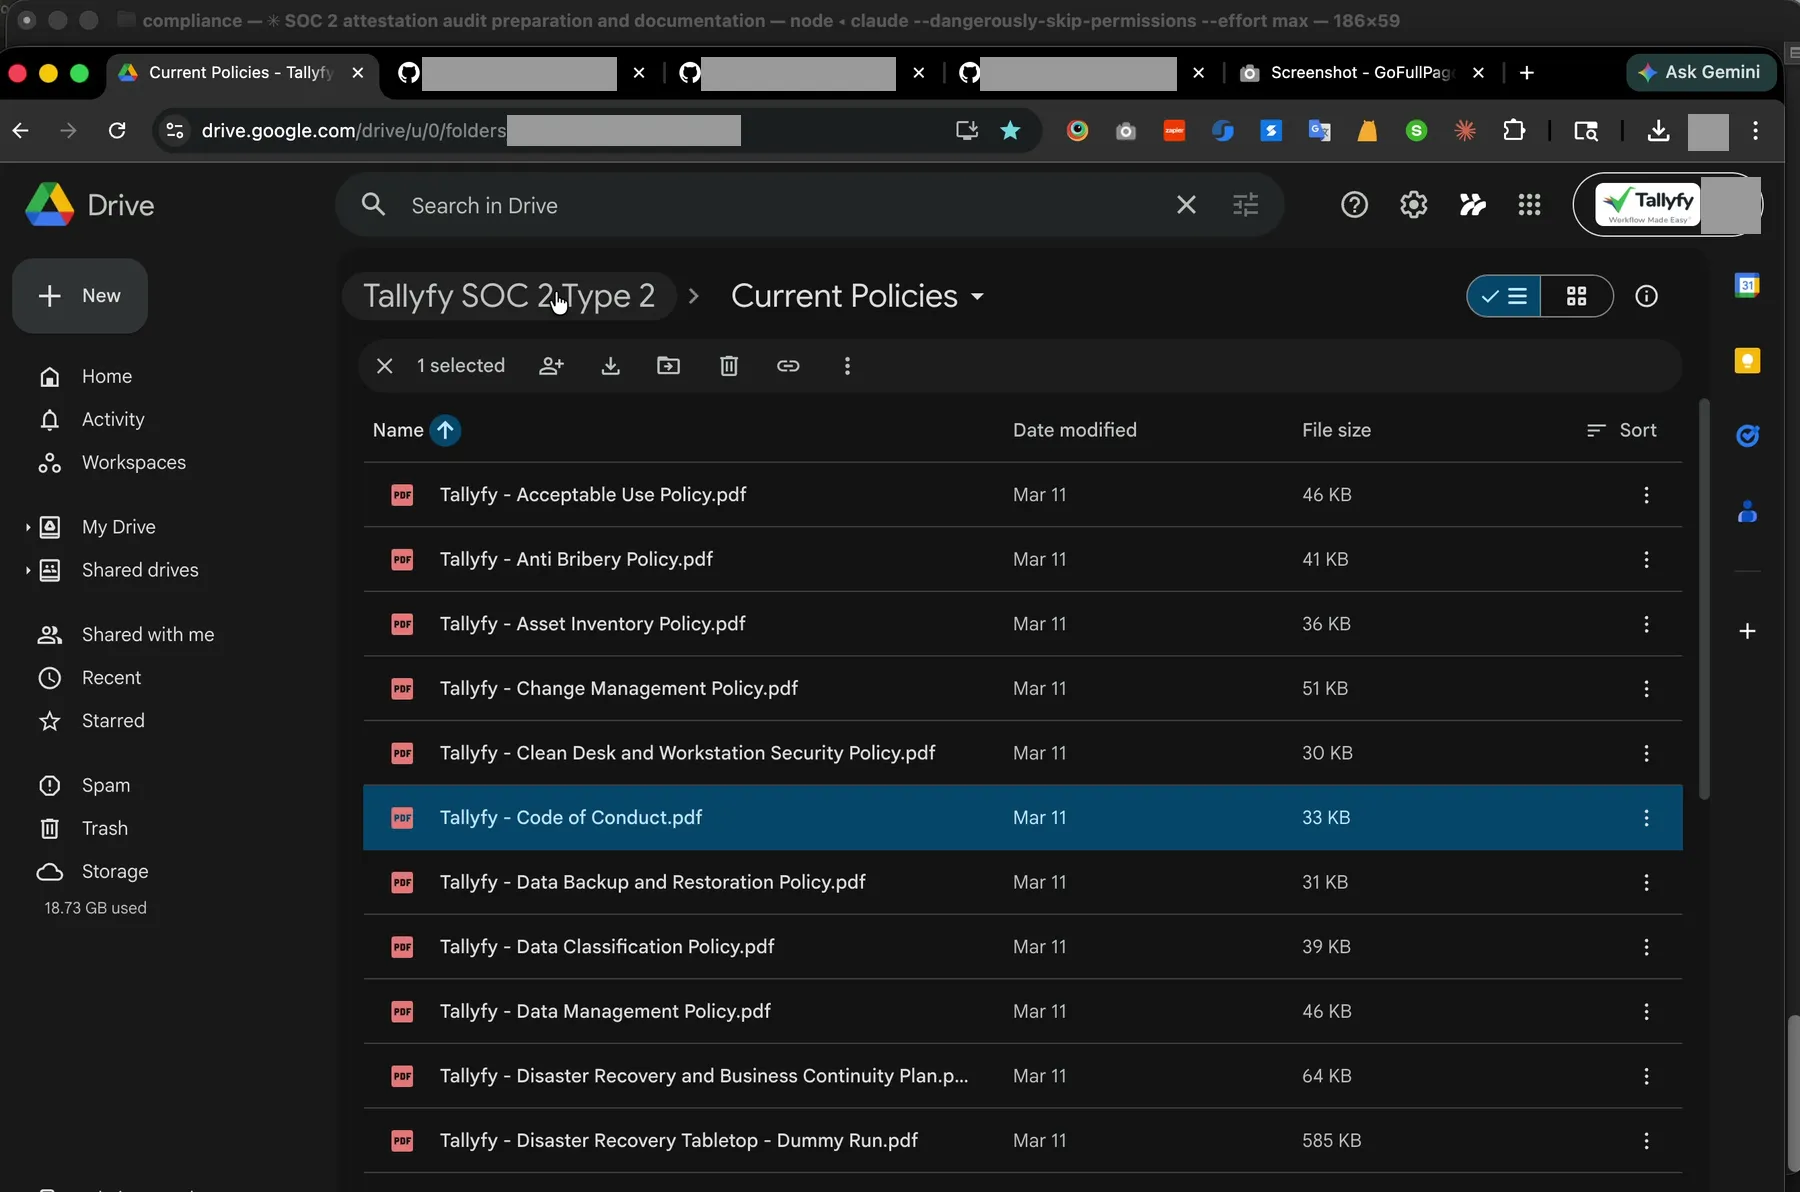The height and width of the screenshot is (1192, 1800).
Task: Show advanced search options
Action: (1245, 205)
